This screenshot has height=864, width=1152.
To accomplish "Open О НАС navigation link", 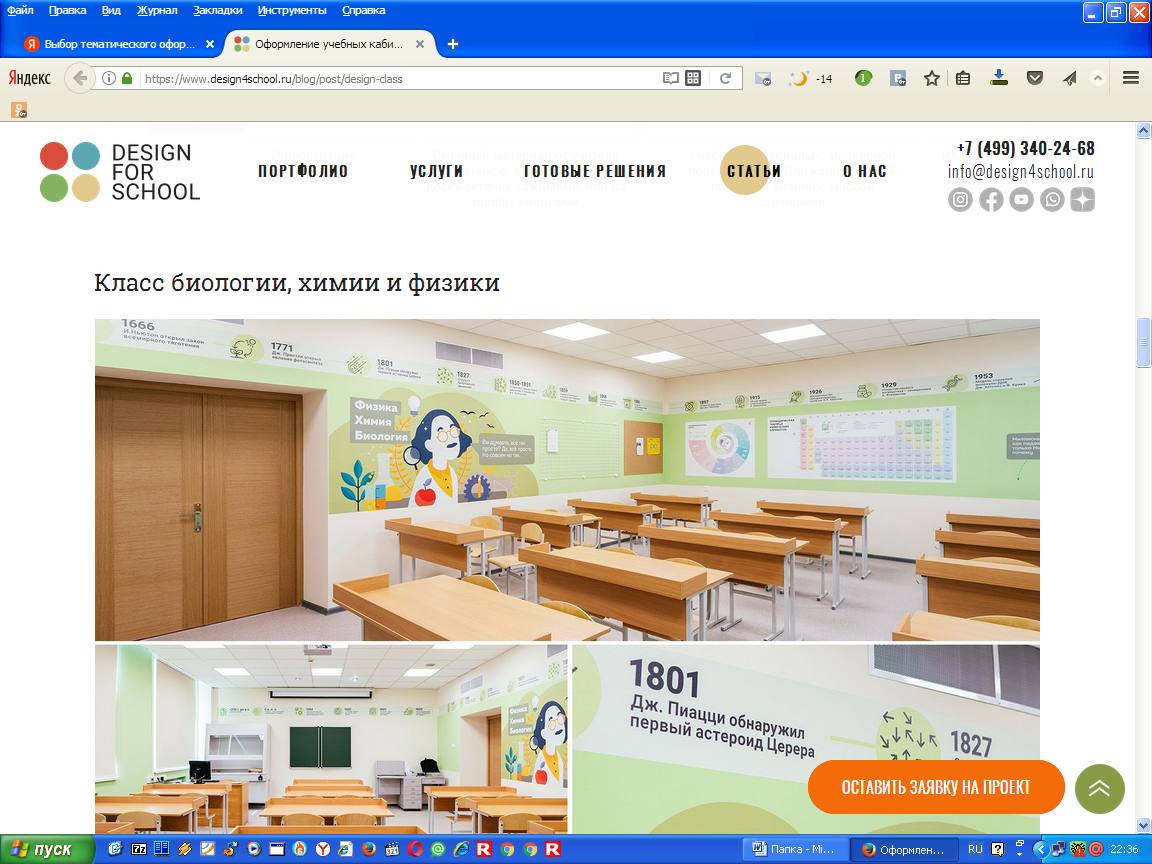I will tap(865, 171).
